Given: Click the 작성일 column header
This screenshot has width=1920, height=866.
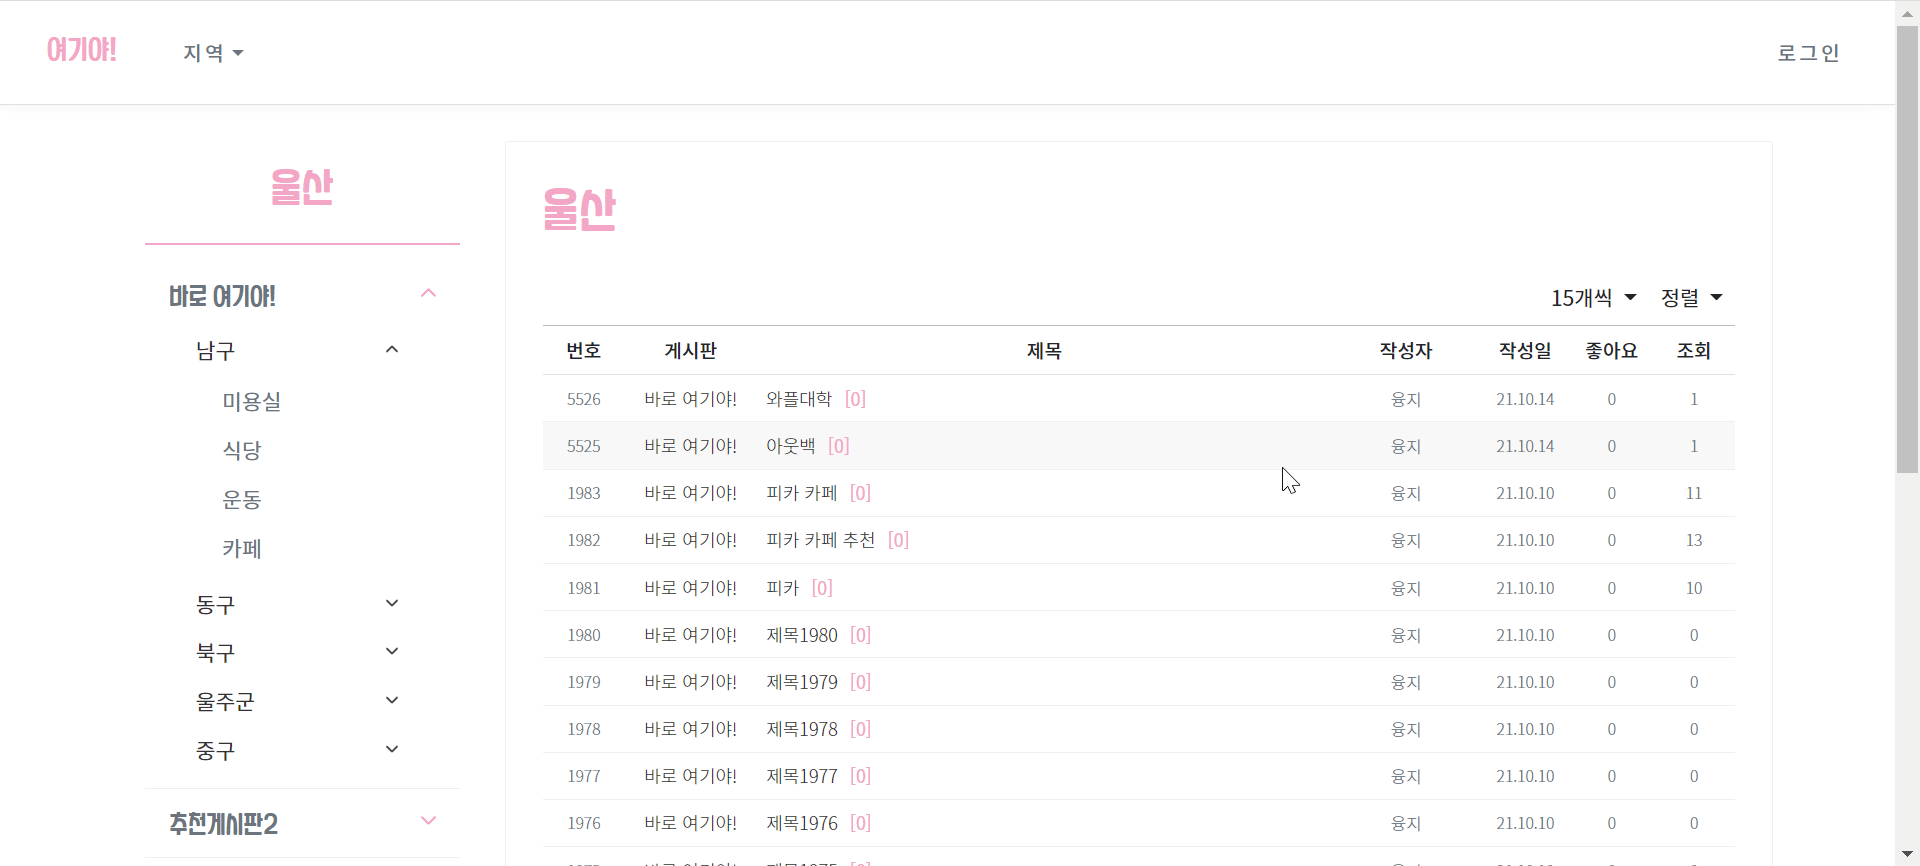Looking at the screenshot, I should [1525, 351].
